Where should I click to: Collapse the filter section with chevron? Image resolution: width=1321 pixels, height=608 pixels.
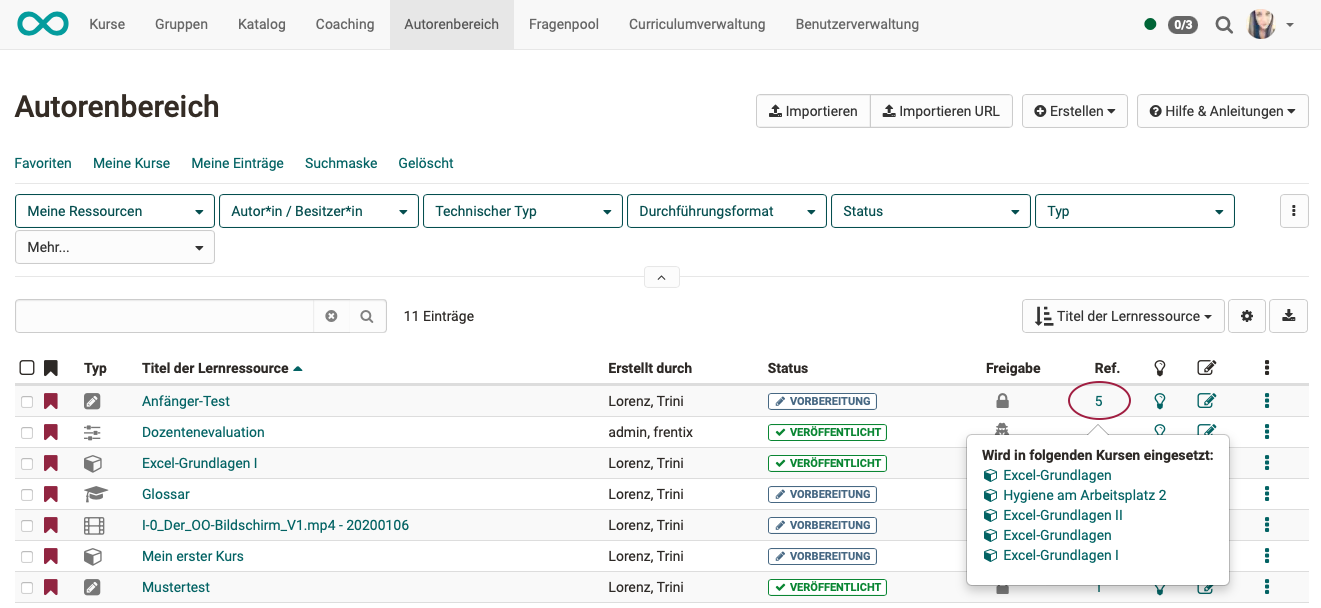coord(661,277)
